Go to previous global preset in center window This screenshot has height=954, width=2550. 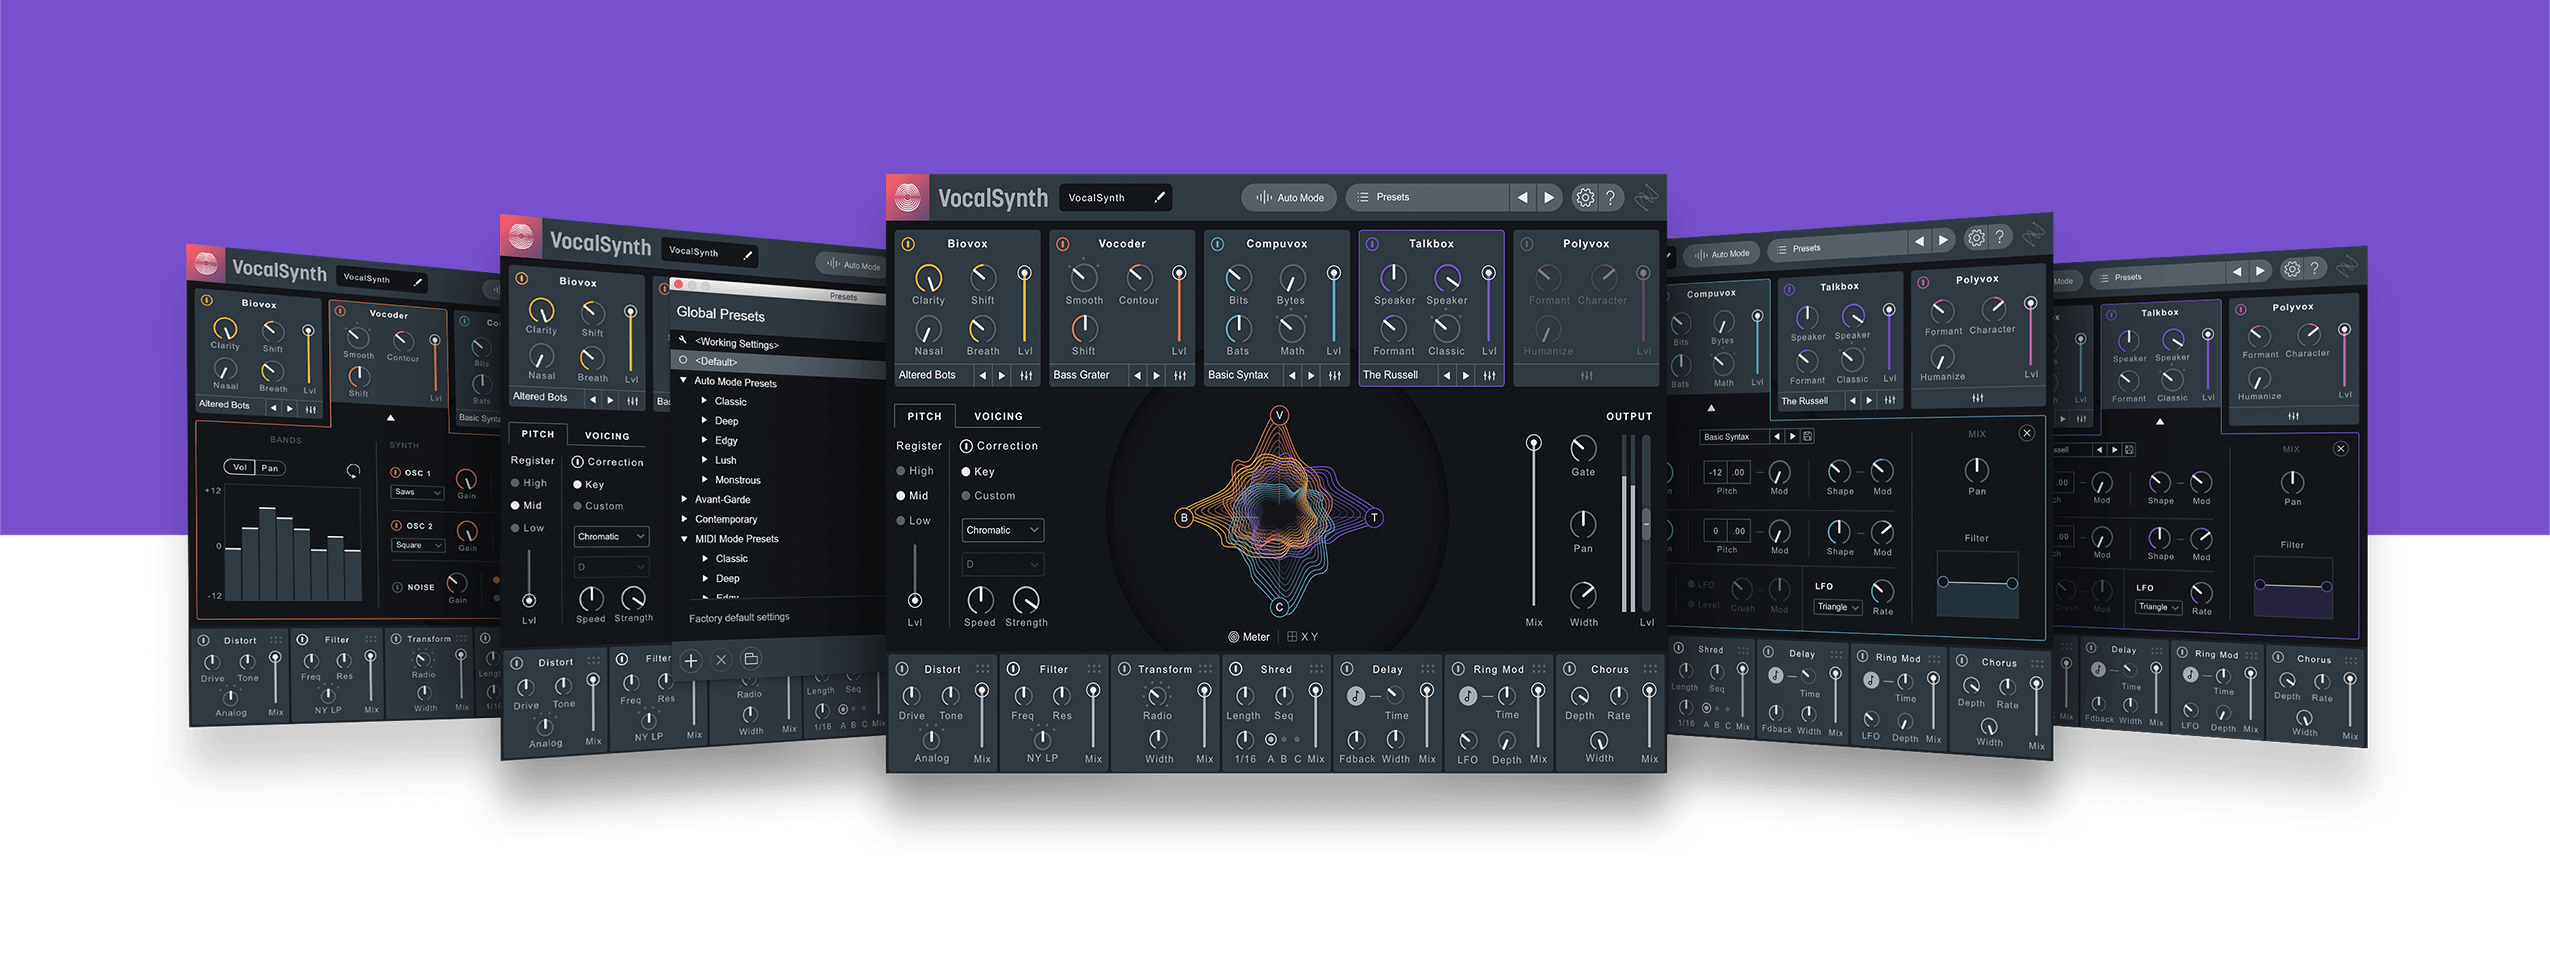point(1522,198)
